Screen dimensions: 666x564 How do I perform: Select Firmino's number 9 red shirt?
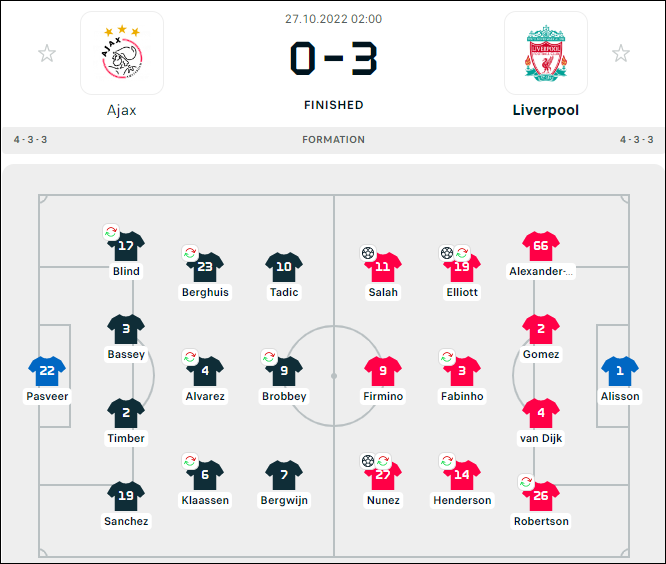tap(383, 371)
